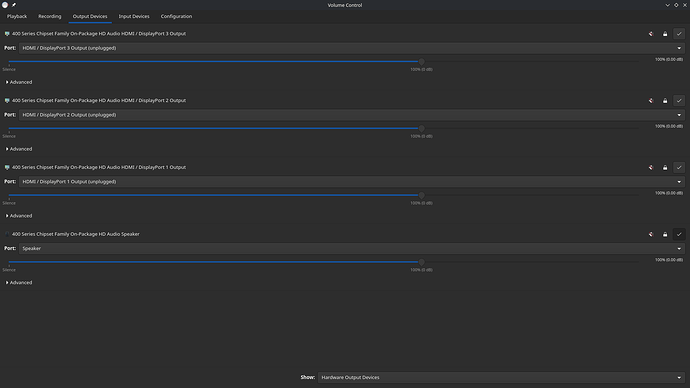This screenshot has height=388, width=690.
Task: Lock channels for DisplayPort 2 Output
Action: click(x=665, y=101)
